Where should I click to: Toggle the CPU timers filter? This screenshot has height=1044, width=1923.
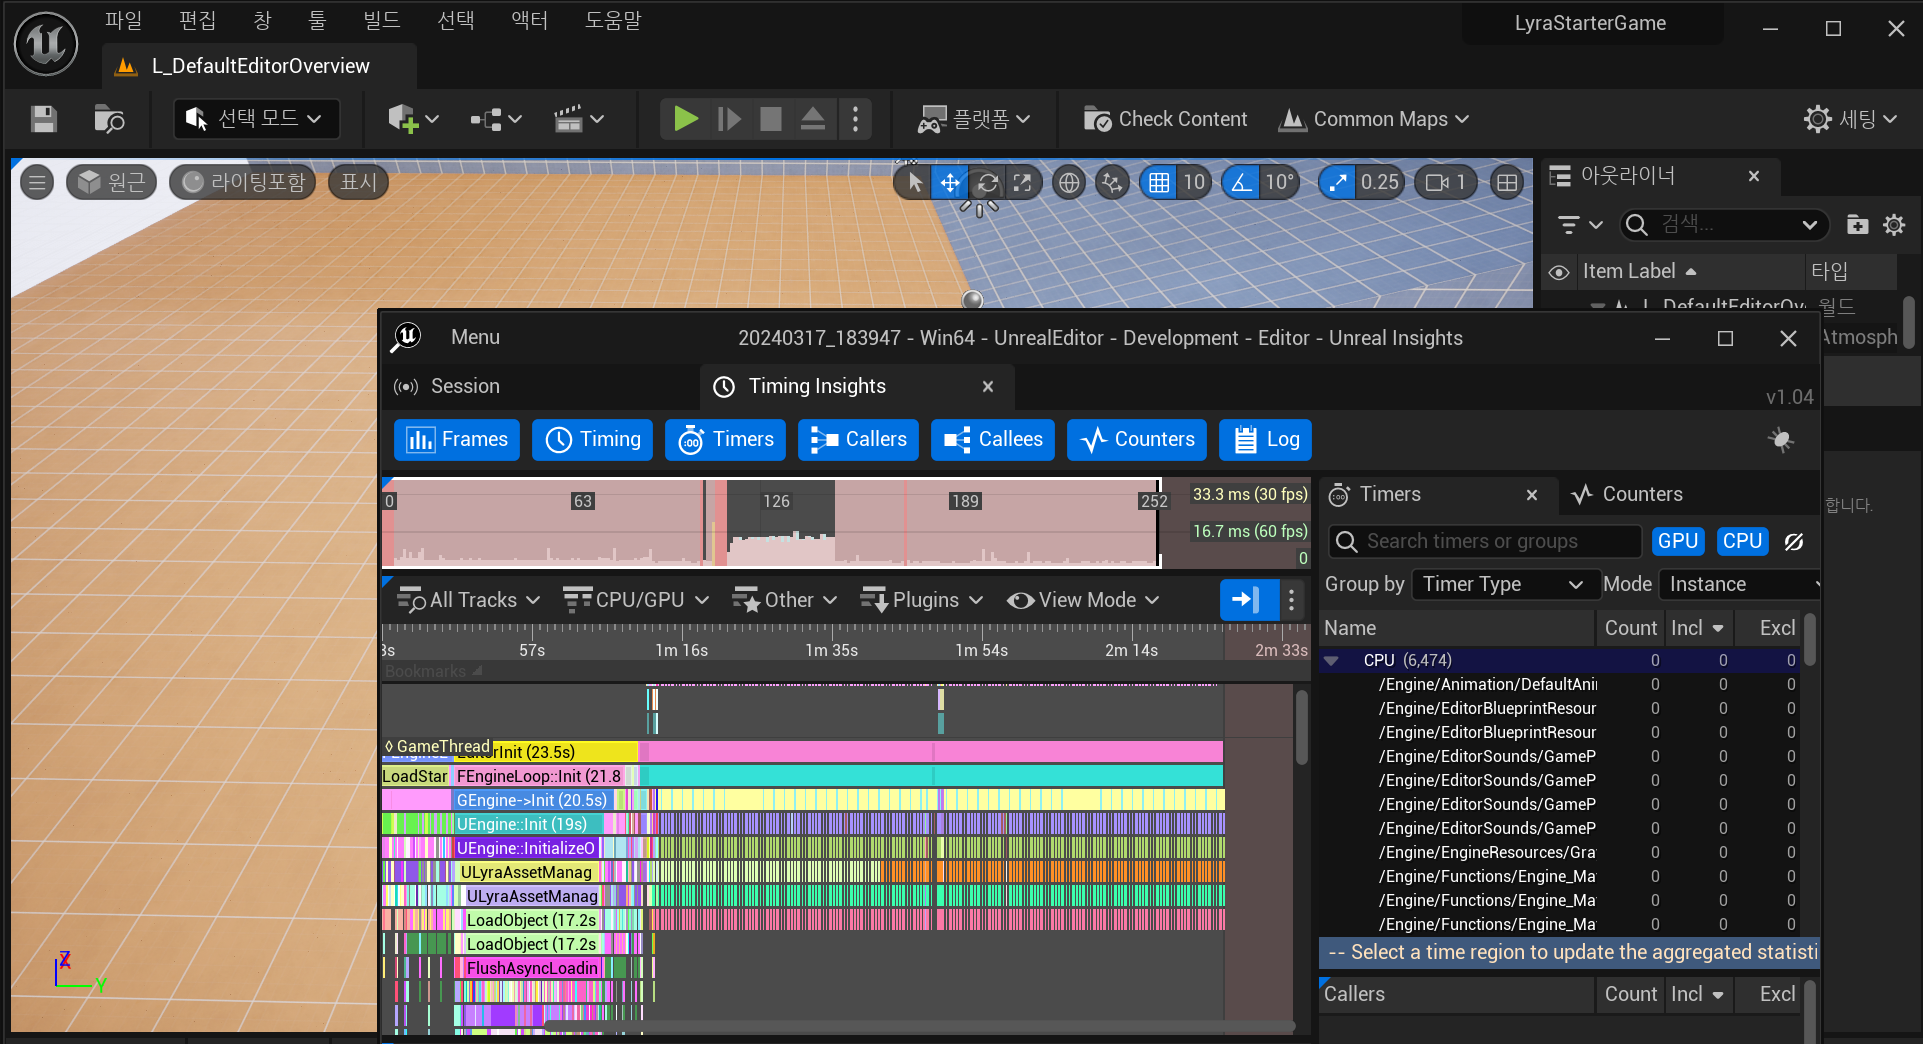[1741, 541]
